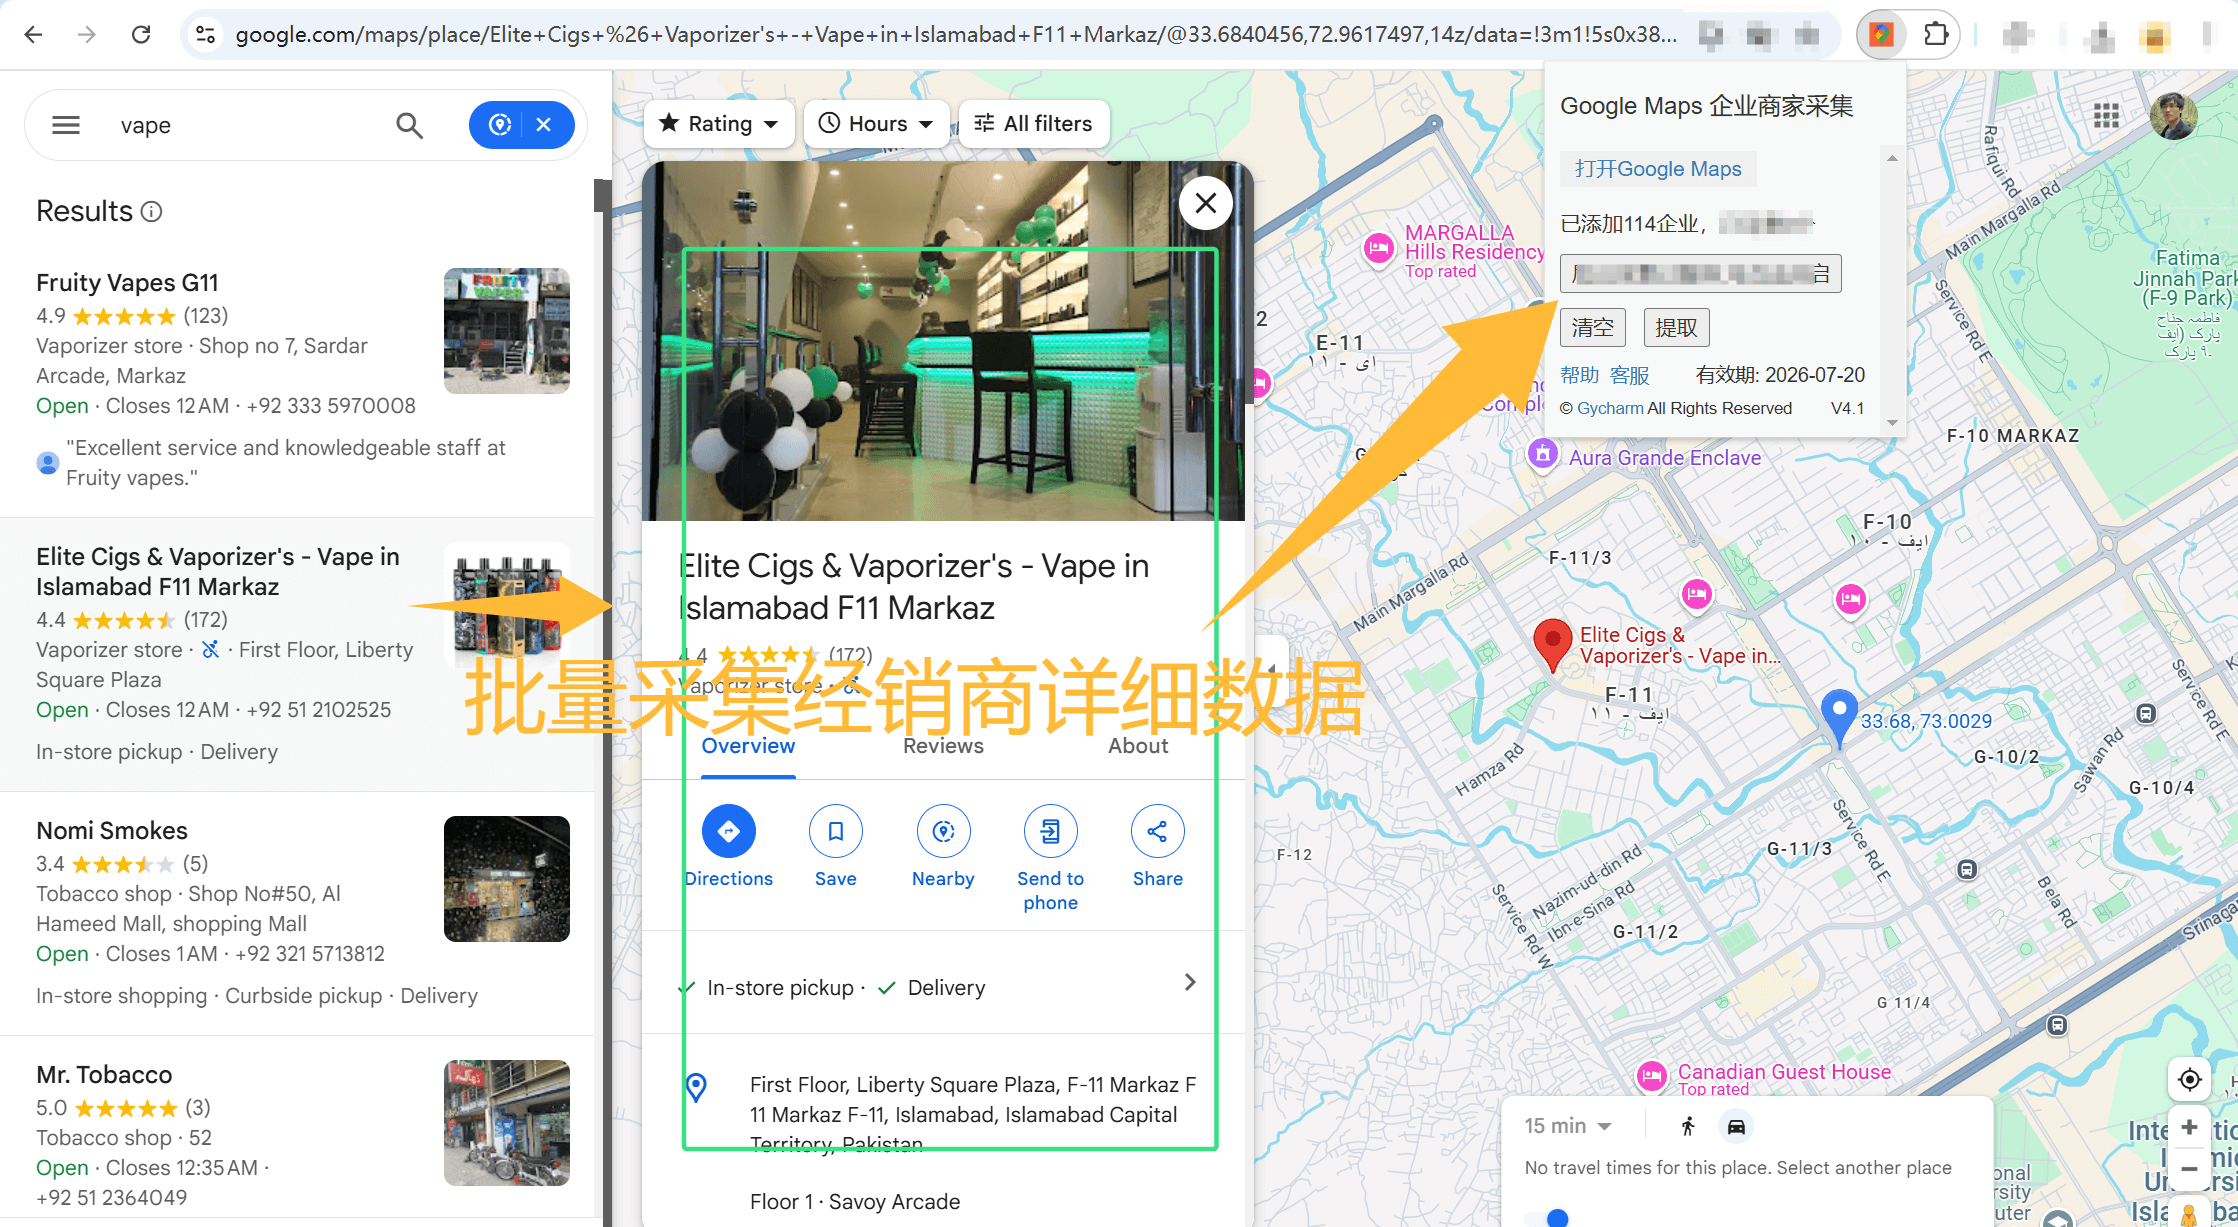This screenshot has height=1227, width=2238.
Task: Open the 帮助 help link
Action: coord(1580,375)
